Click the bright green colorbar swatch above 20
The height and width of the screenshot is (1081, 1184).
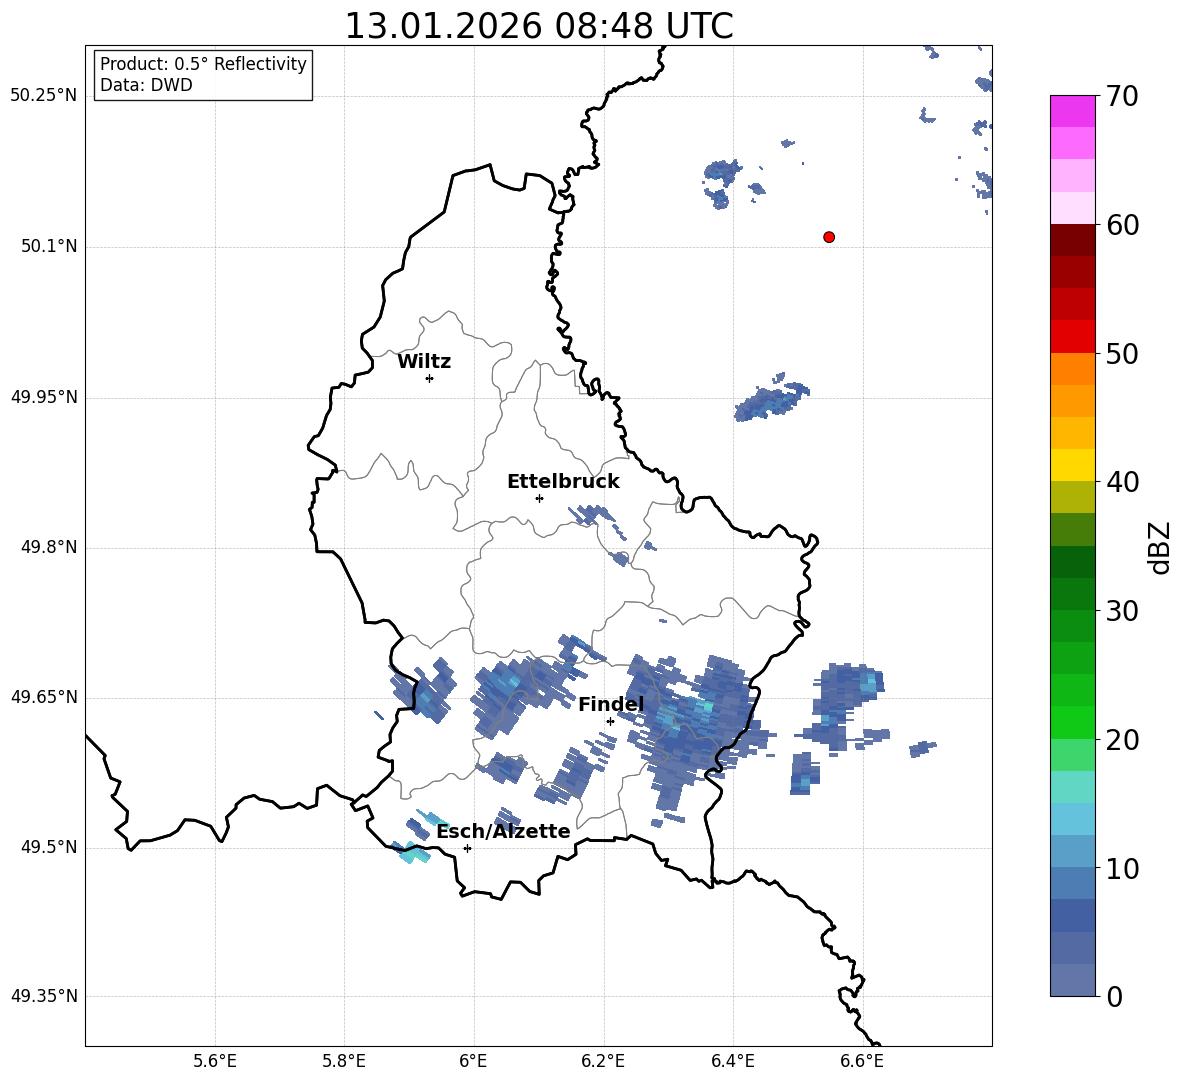(1073, 722)
